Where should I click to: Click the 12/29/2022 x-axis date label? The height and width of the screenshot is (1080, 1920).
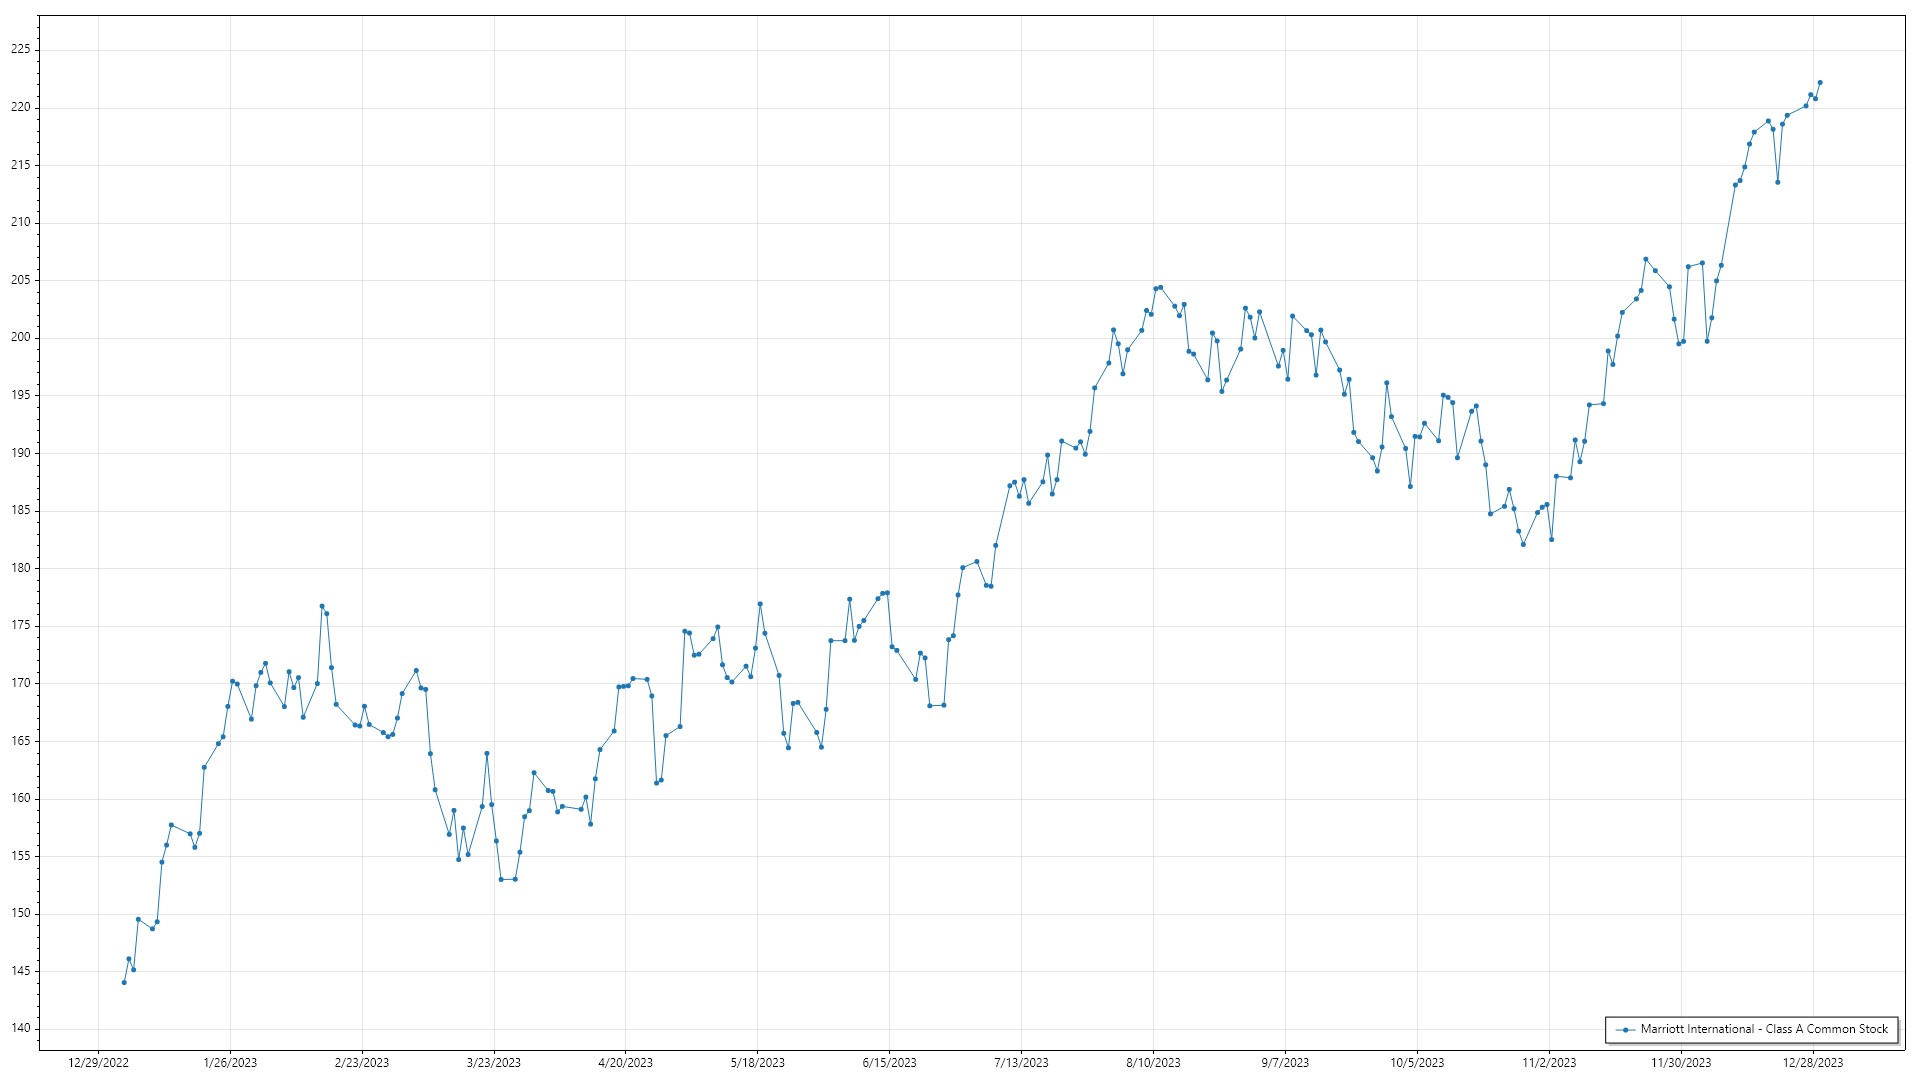click(x=98, y=1063)
